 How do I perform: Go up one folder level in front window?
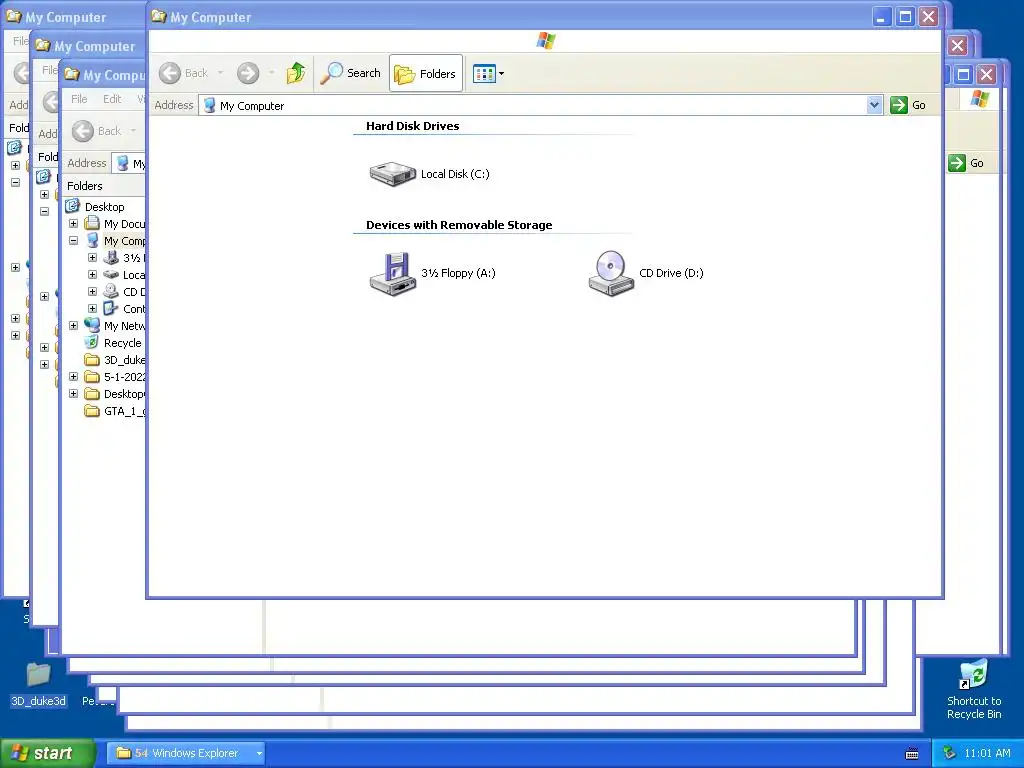point(296,73)
